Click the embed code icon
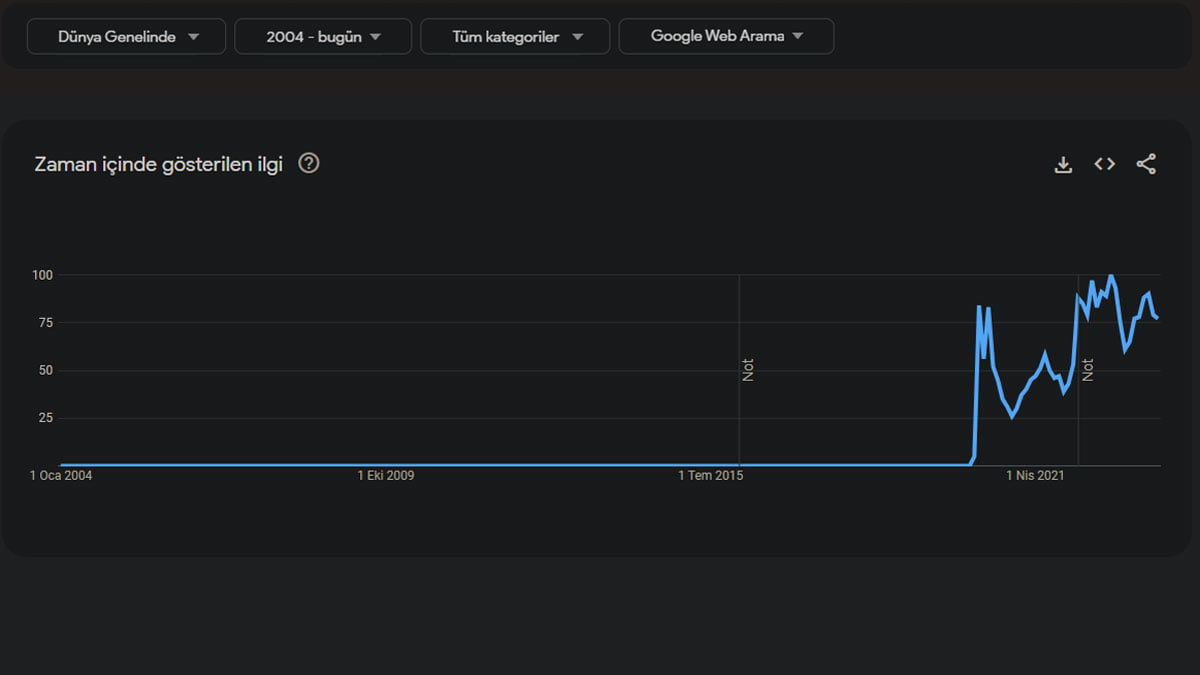 1104,164
